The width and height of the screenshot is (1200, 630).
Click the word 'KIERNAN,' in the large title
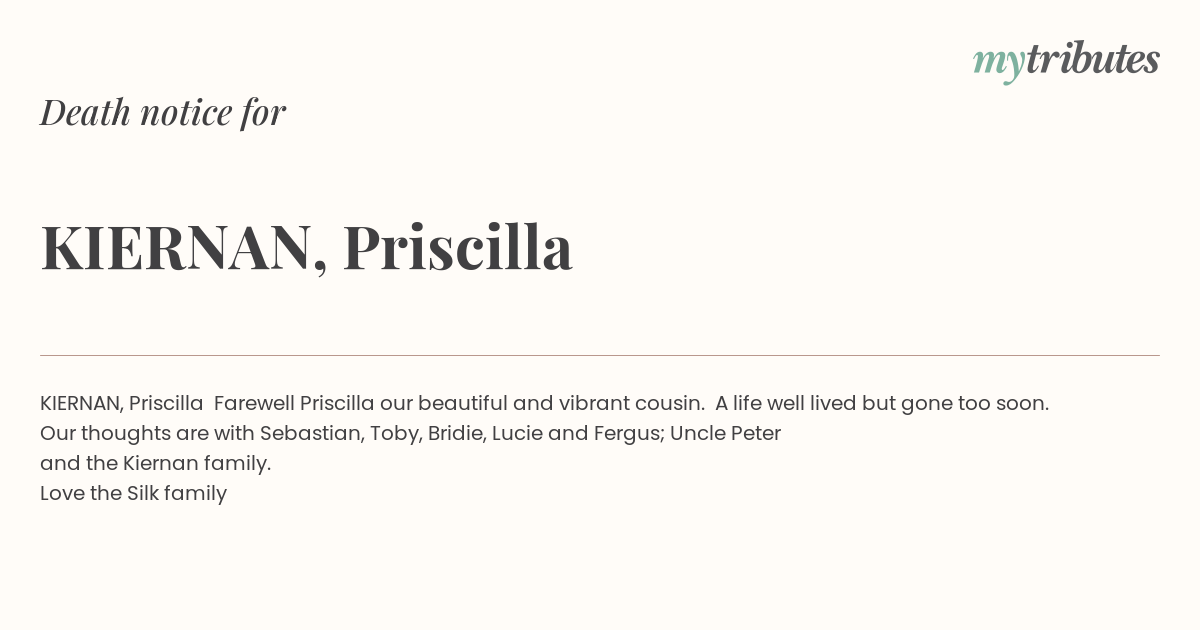pos(184,249)
